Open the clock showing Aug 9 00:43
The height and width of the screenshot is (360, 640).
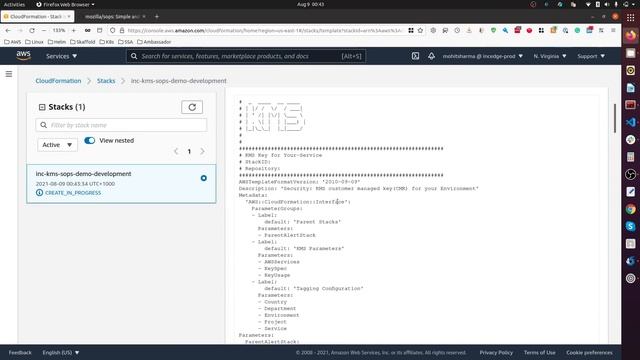click(310, 4)
